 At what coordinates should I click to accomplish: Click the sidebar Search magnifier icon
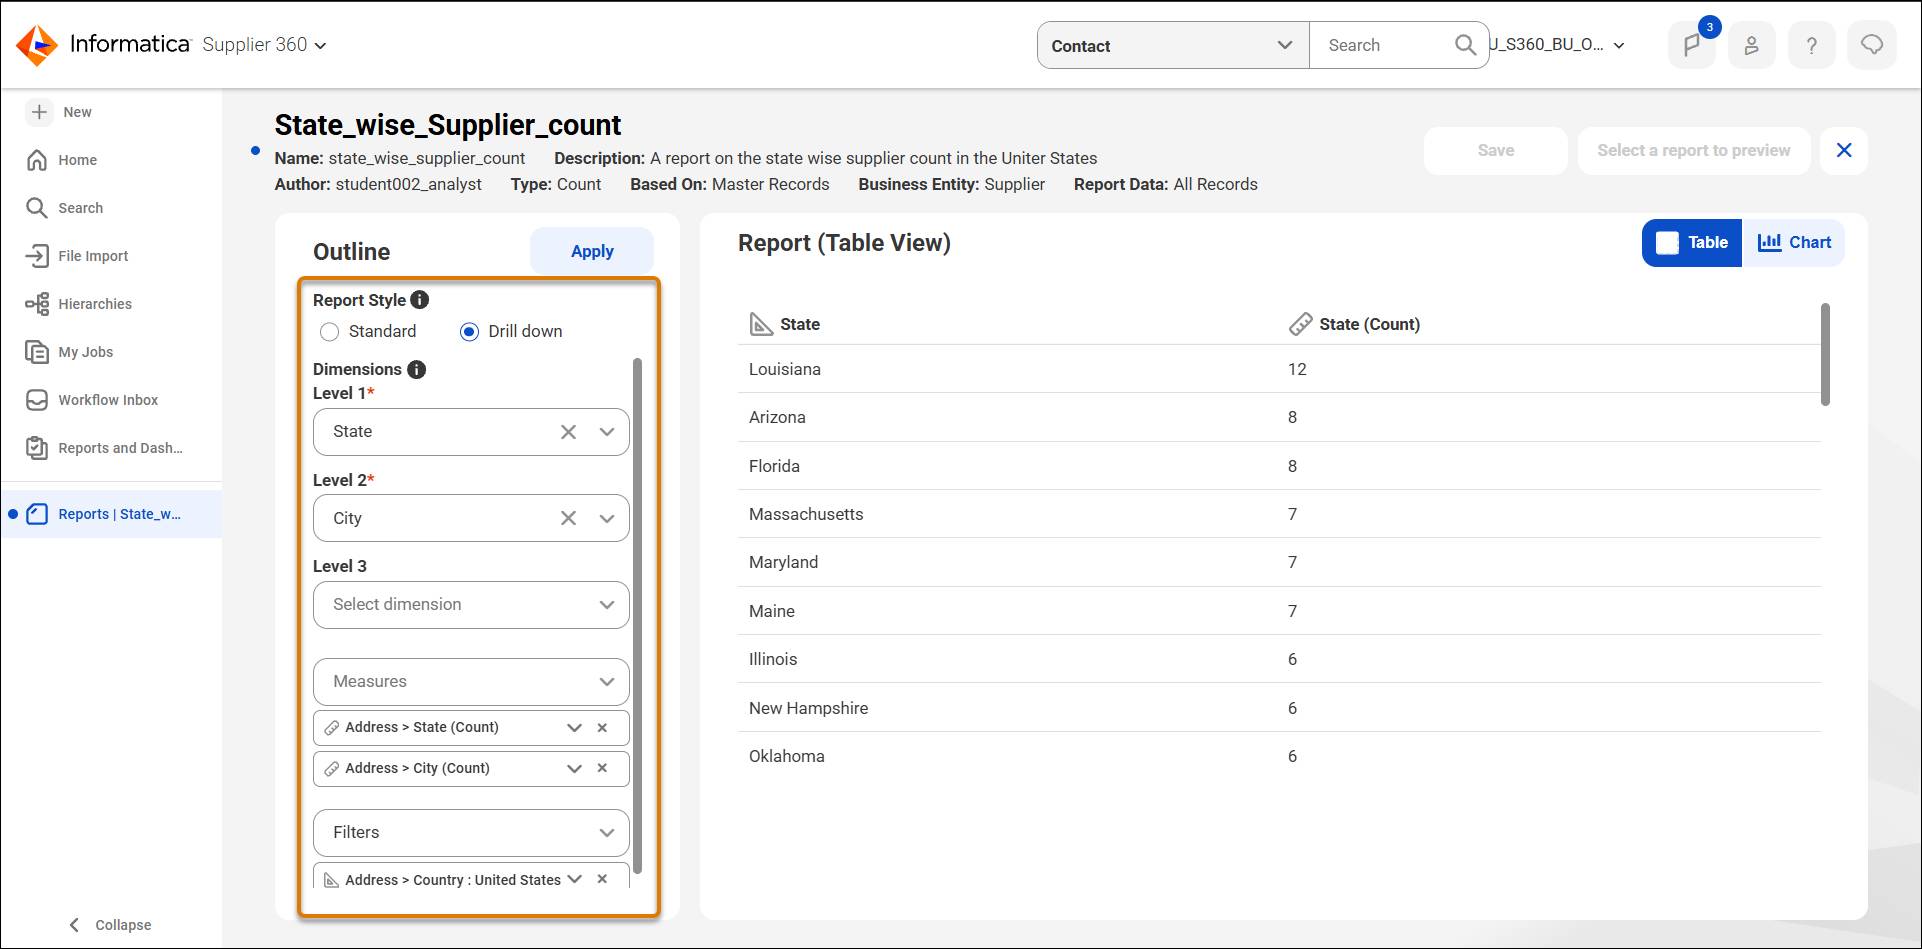point(37,208)
